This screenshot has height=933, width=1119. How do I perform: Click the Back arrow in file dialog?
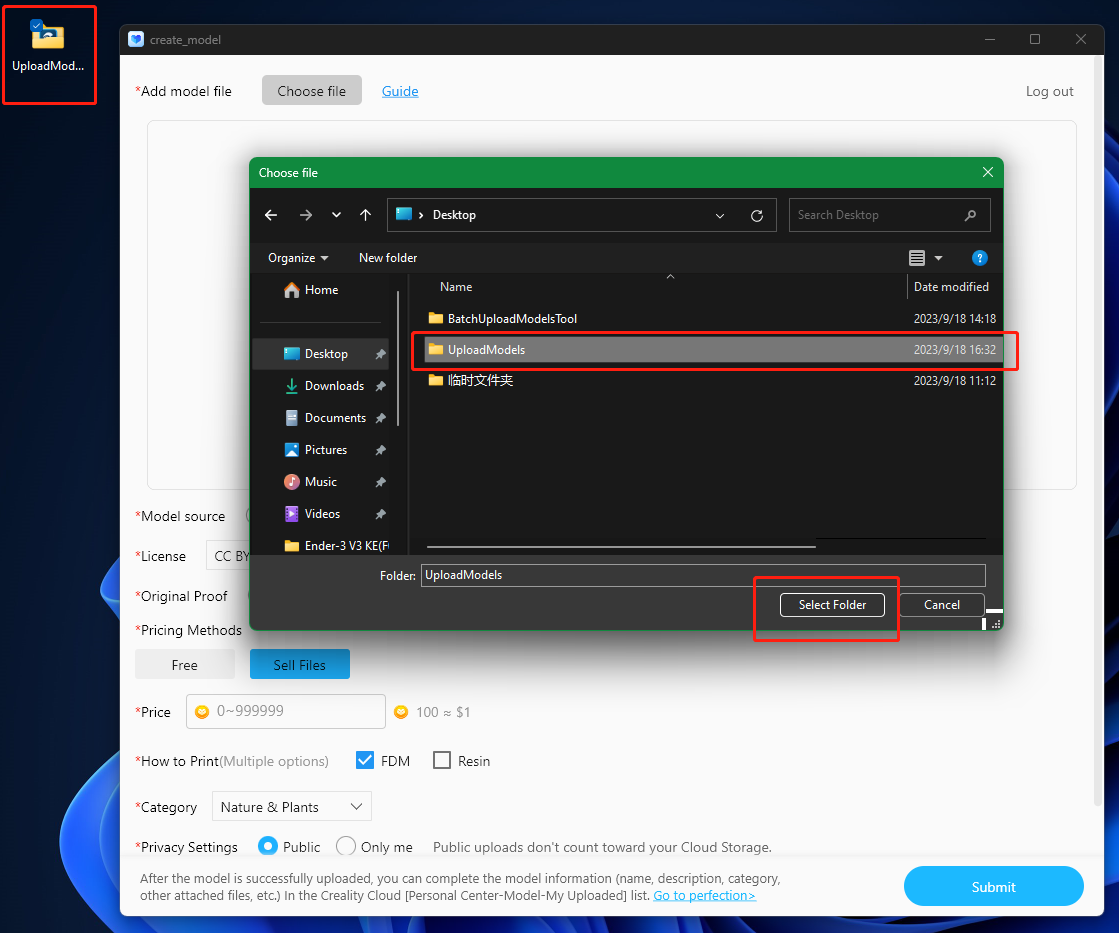click(271, 215)
